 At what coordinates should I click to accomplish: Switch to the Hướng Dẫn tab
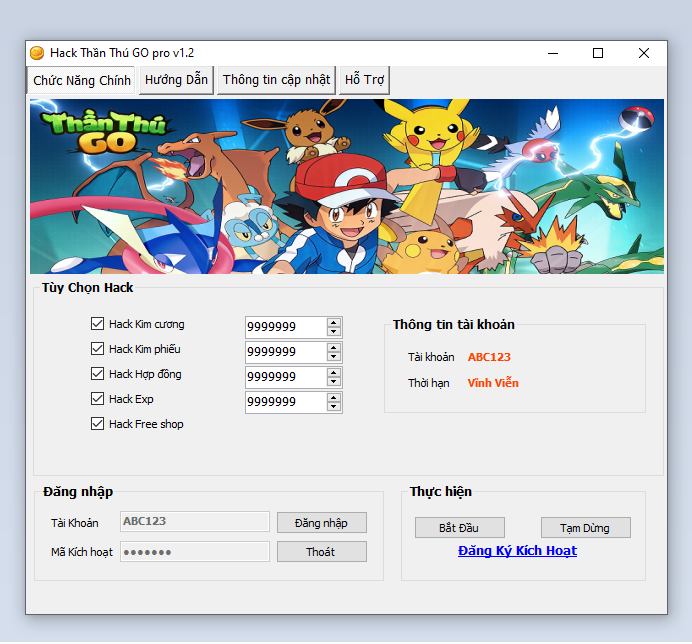(x=176, y=80)
